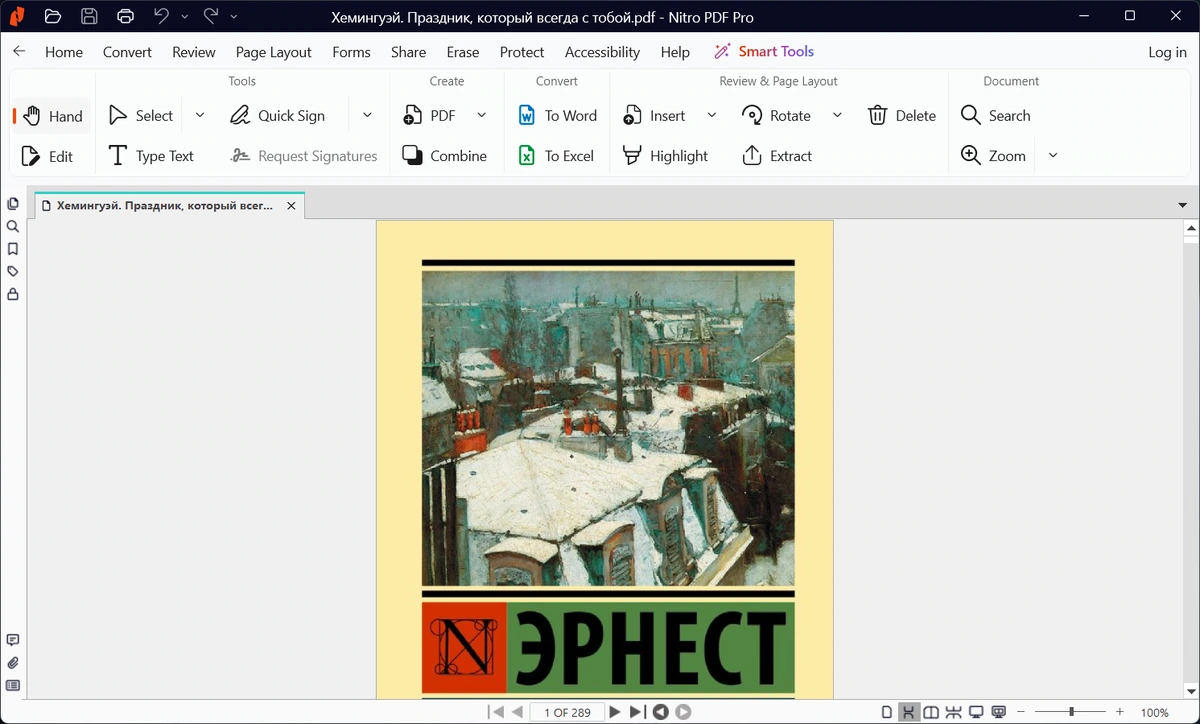Go to the previous view
1200x724 pixels.
tap(660, 712)
